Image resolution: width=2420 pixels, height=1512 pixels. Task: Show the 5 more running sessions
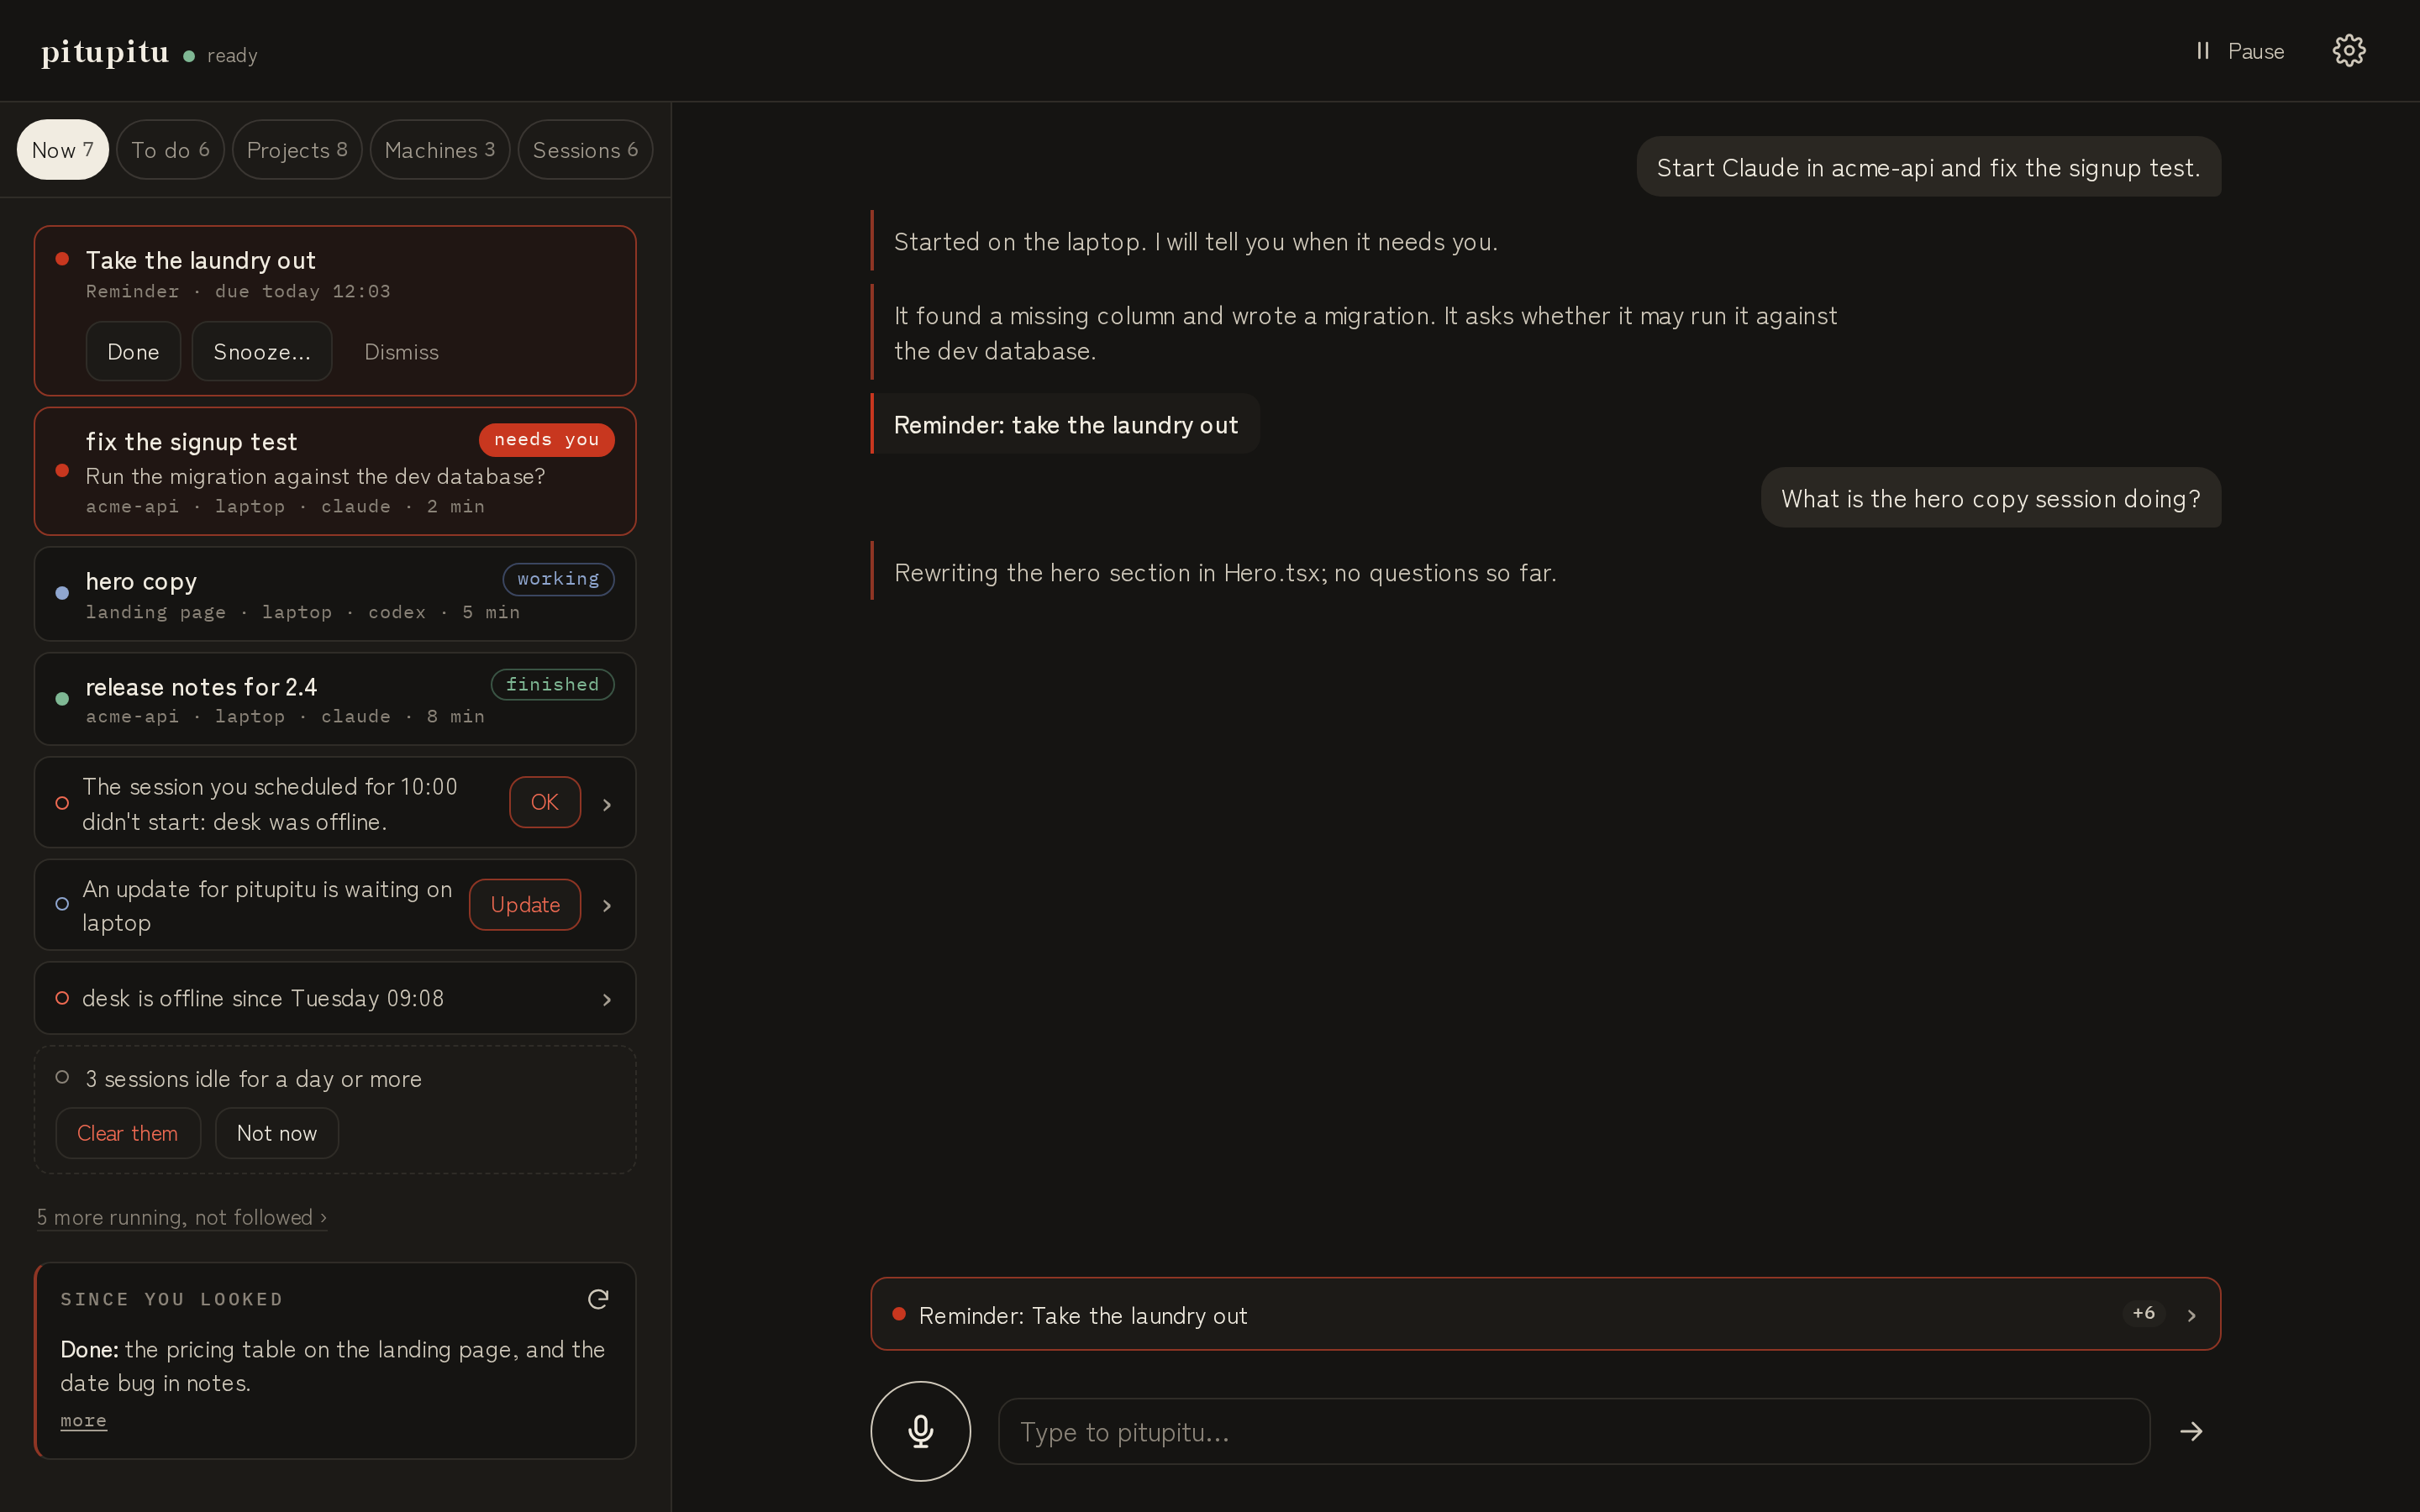click(182, 1217)
